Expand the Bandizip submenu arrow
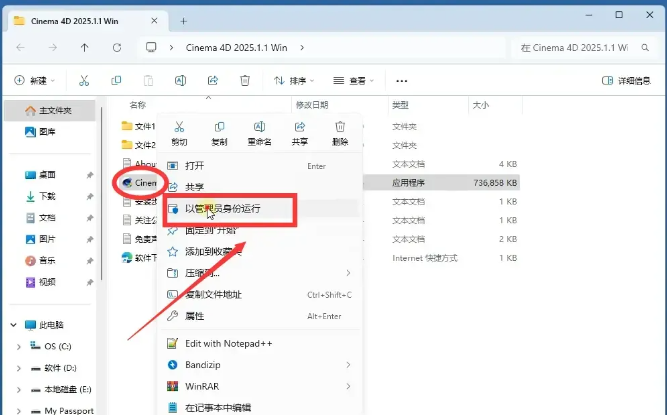The height and width of the screenshot is (415, 667). coord(348,365)
